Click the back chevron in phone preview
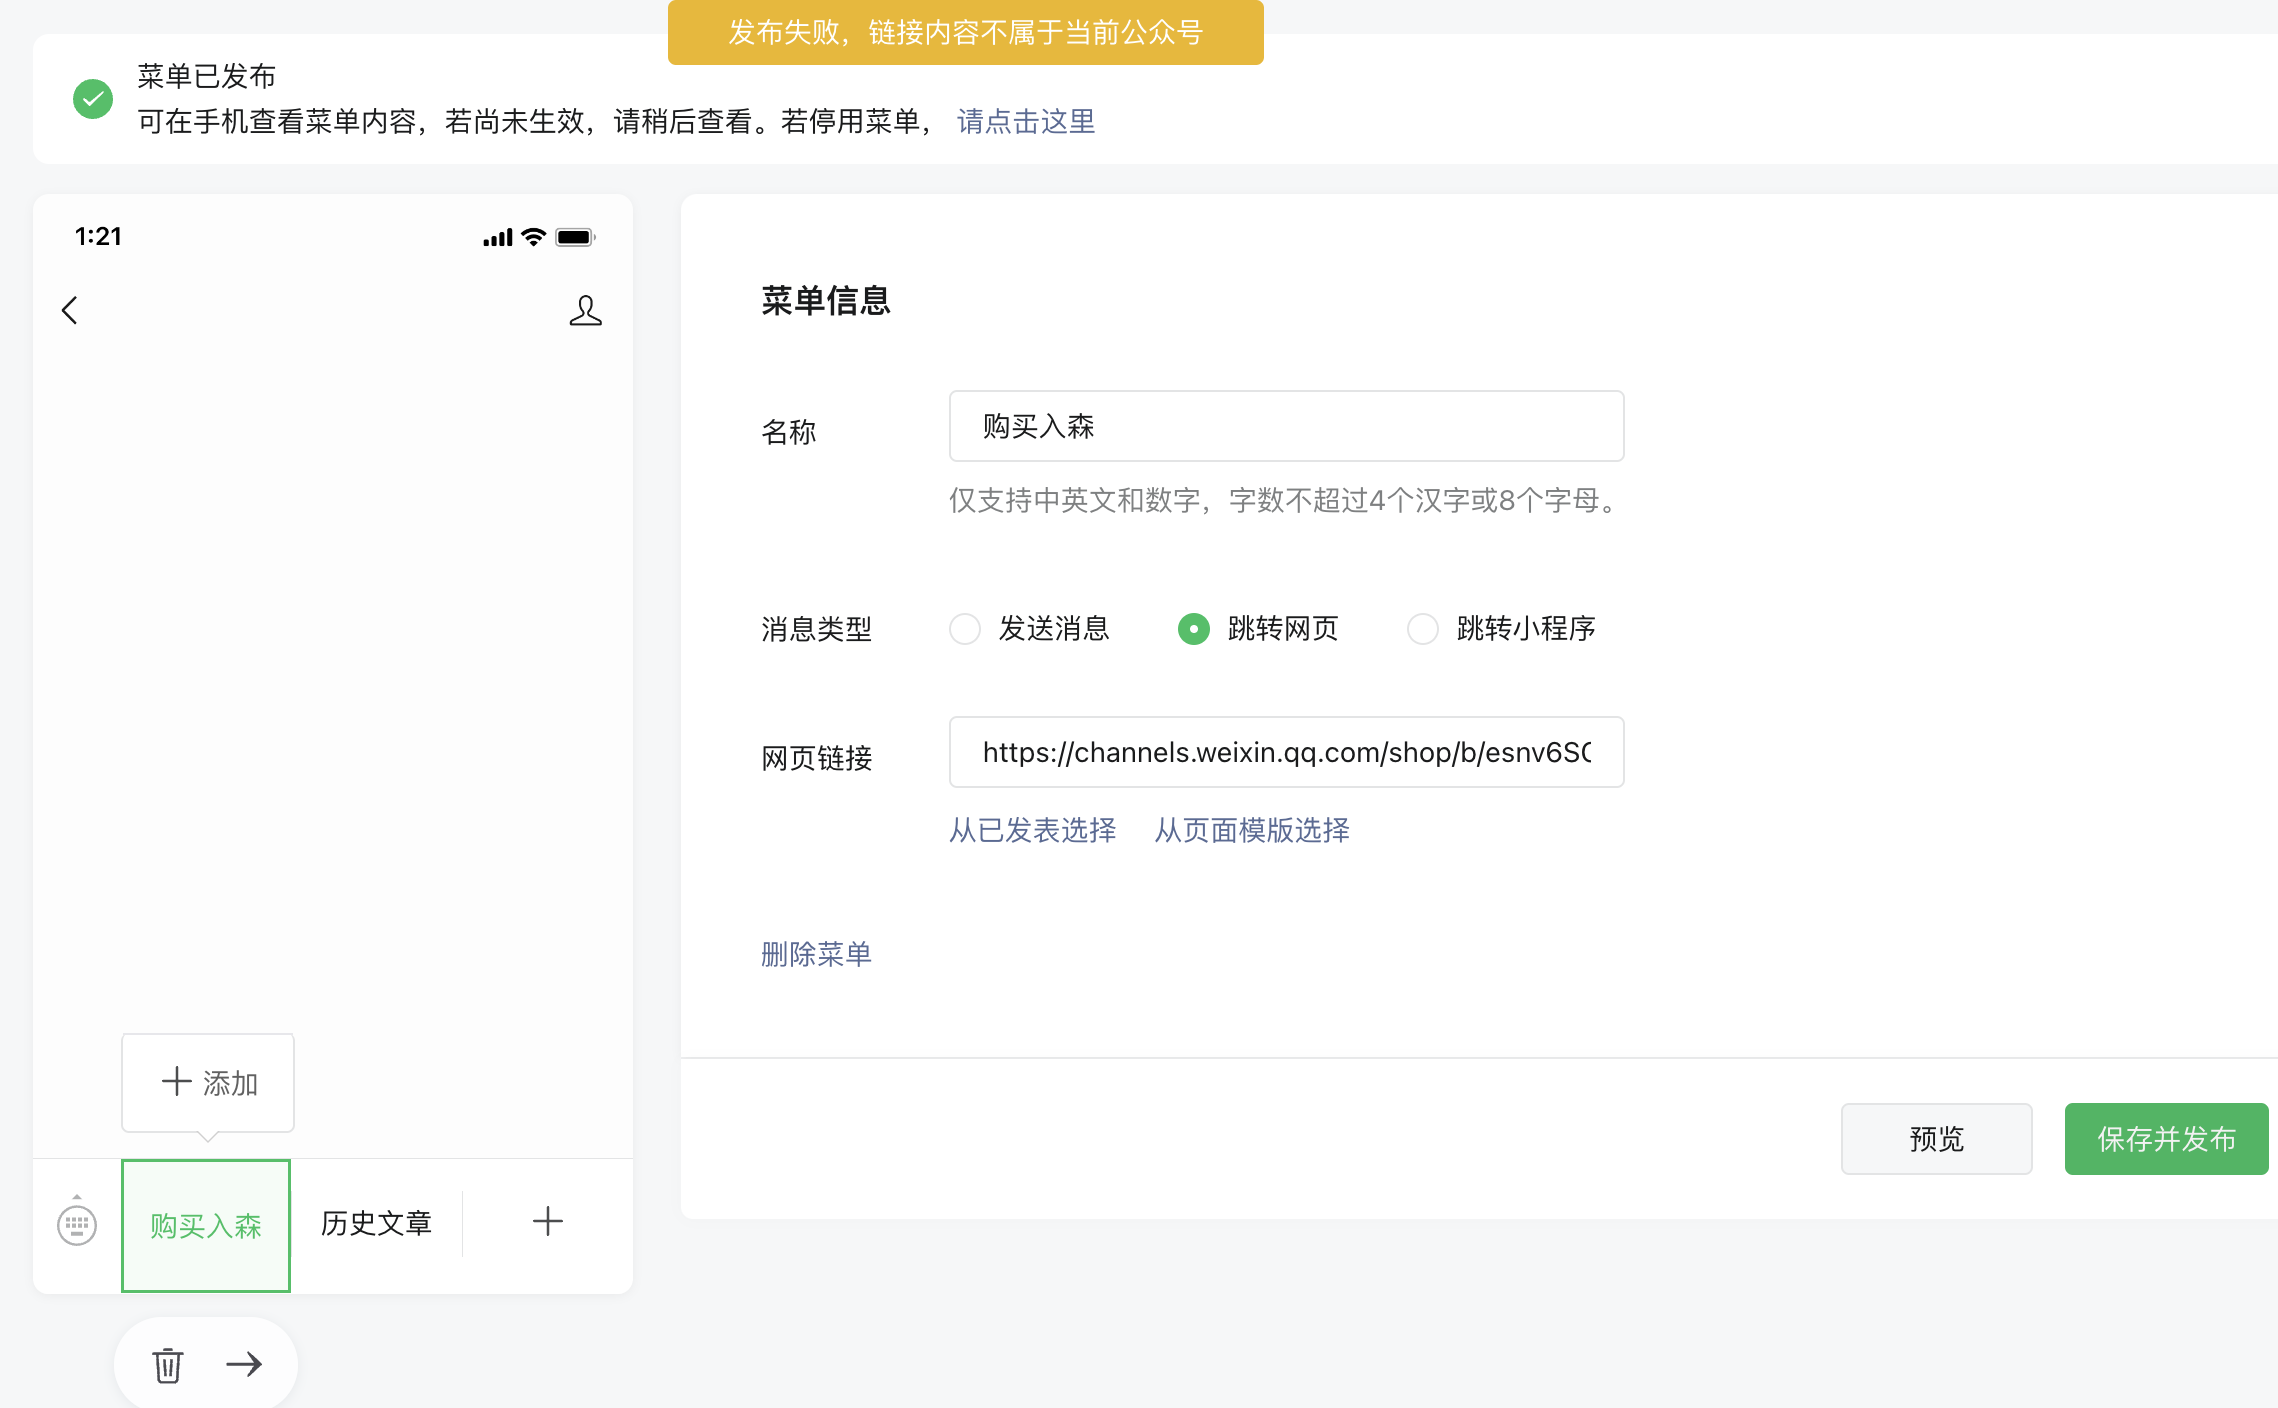The height and width of the screenshot is (1408, 2278). click(x=70, y=310)
